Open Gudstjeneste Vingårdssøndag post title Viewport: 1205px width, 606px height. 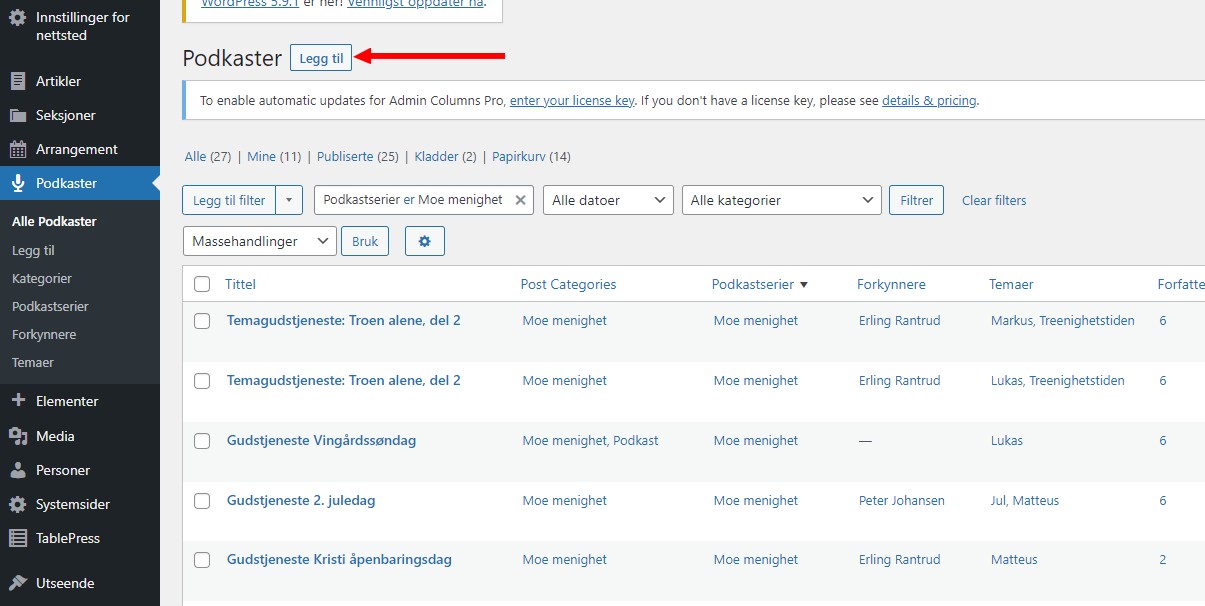pyautogui.click(x=321, y=441)
